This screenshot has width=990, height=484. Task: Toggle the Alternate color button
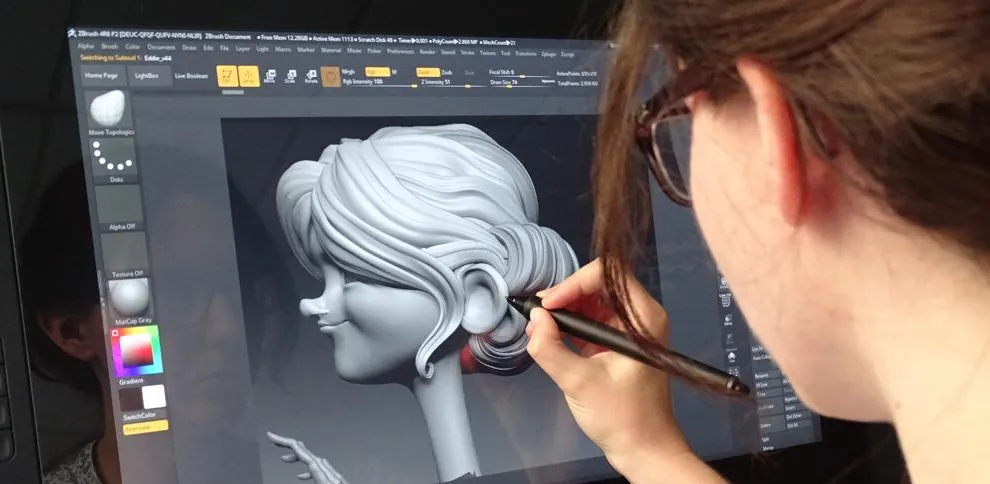(x=146, y=427)
